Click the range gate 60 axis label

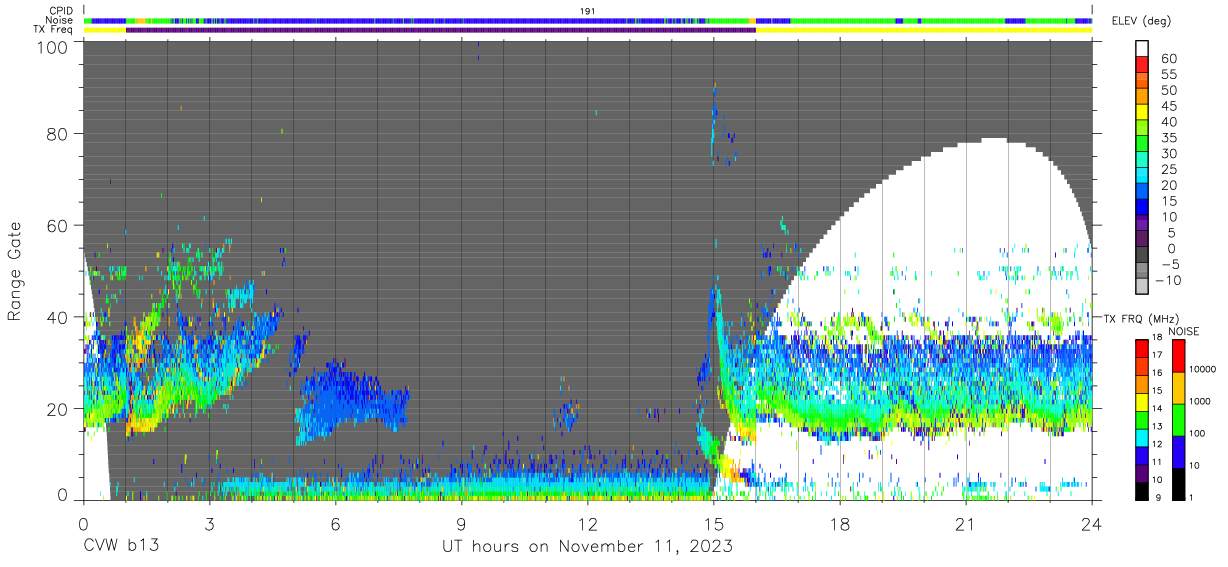tap(58, 226)
